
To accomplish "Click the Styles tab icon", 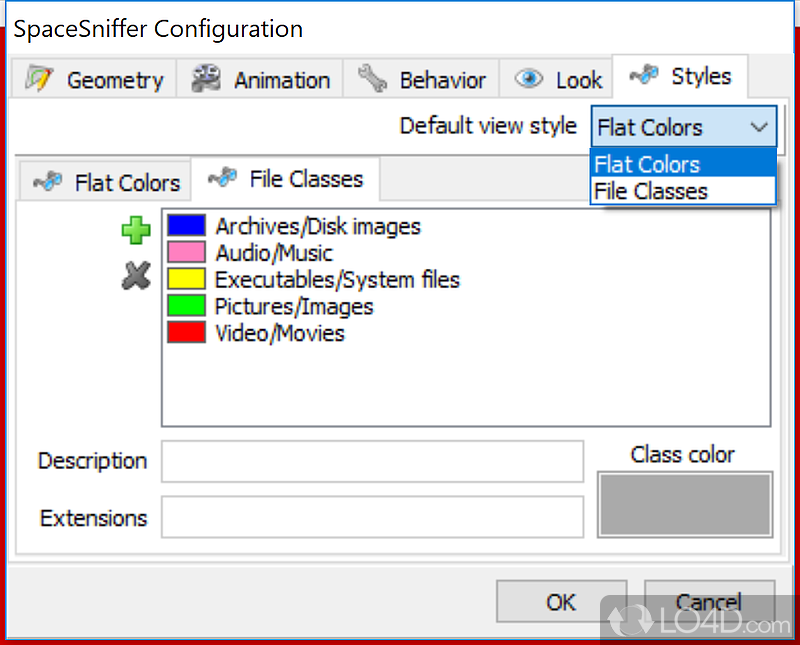I will coord(644,75).
